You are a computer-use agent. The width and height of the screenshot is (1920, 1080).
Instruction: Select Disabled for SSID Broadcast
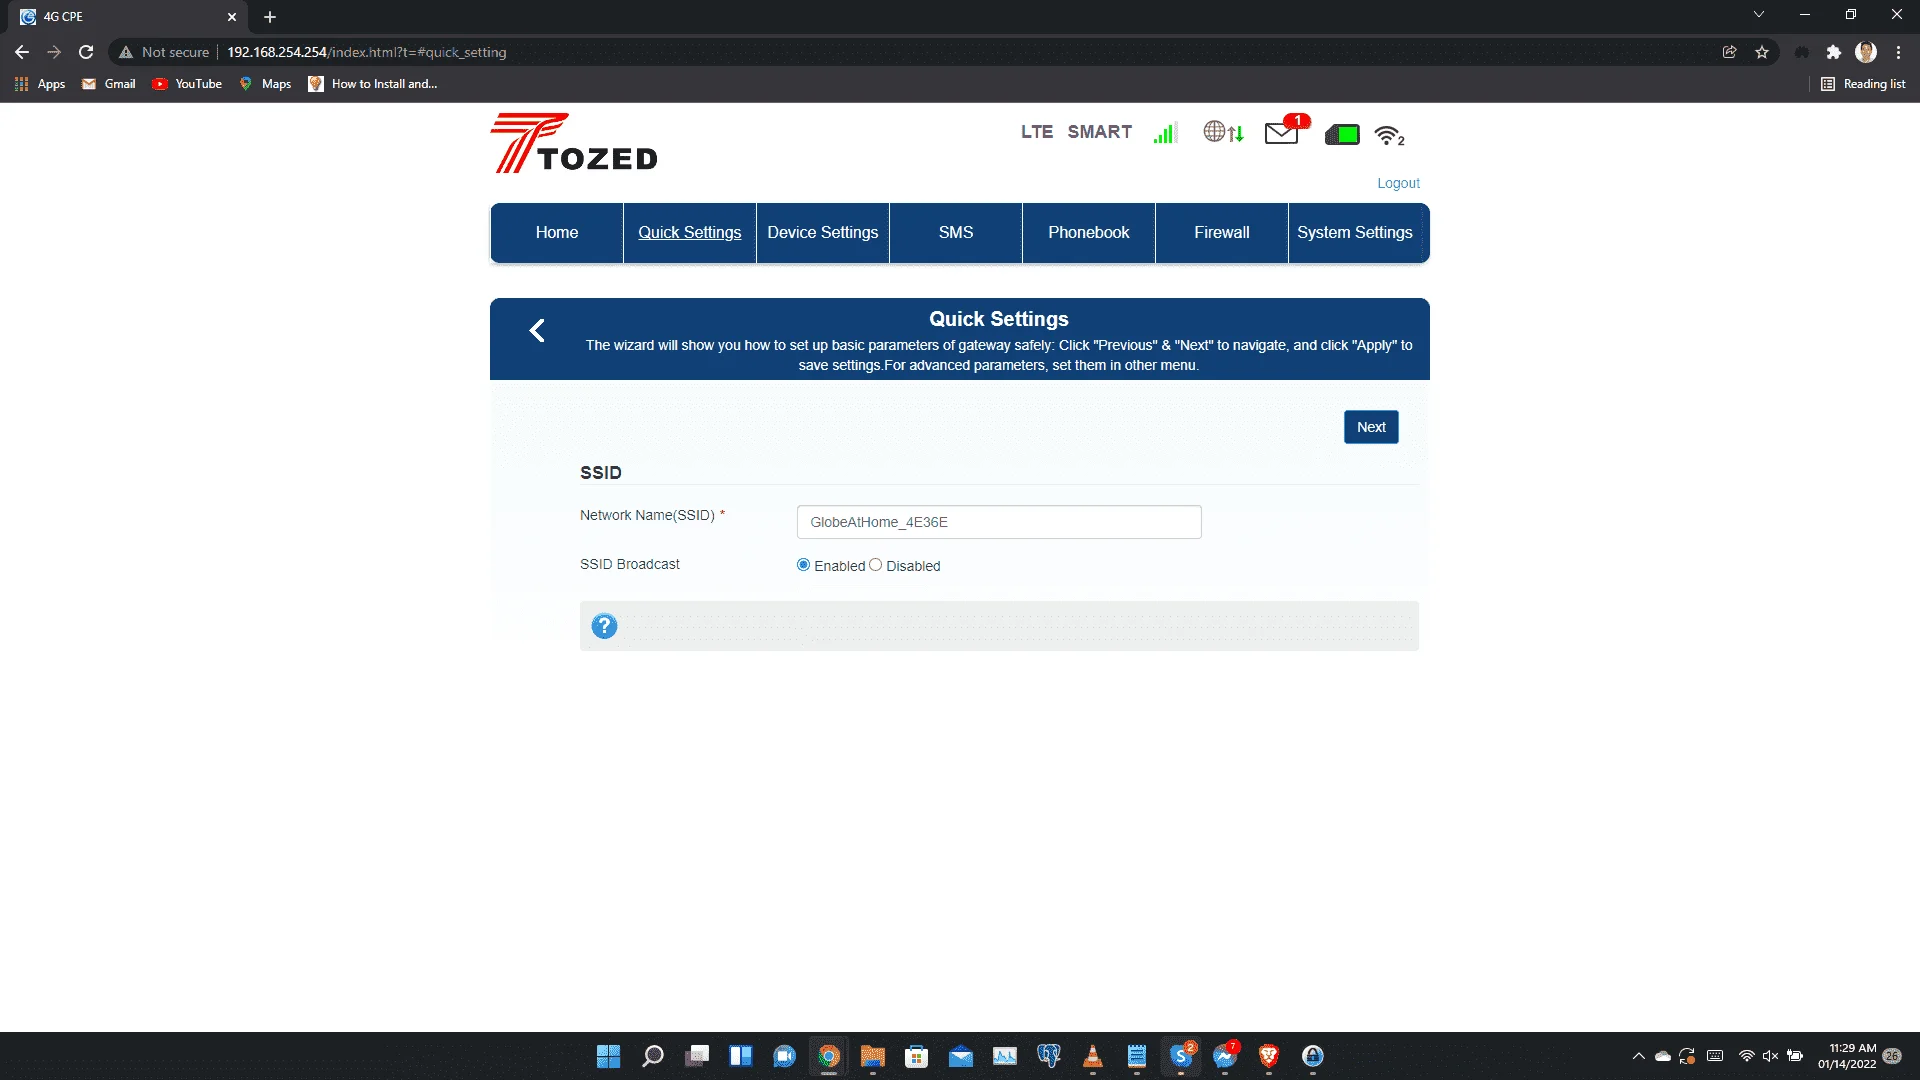tap(875, 565)
